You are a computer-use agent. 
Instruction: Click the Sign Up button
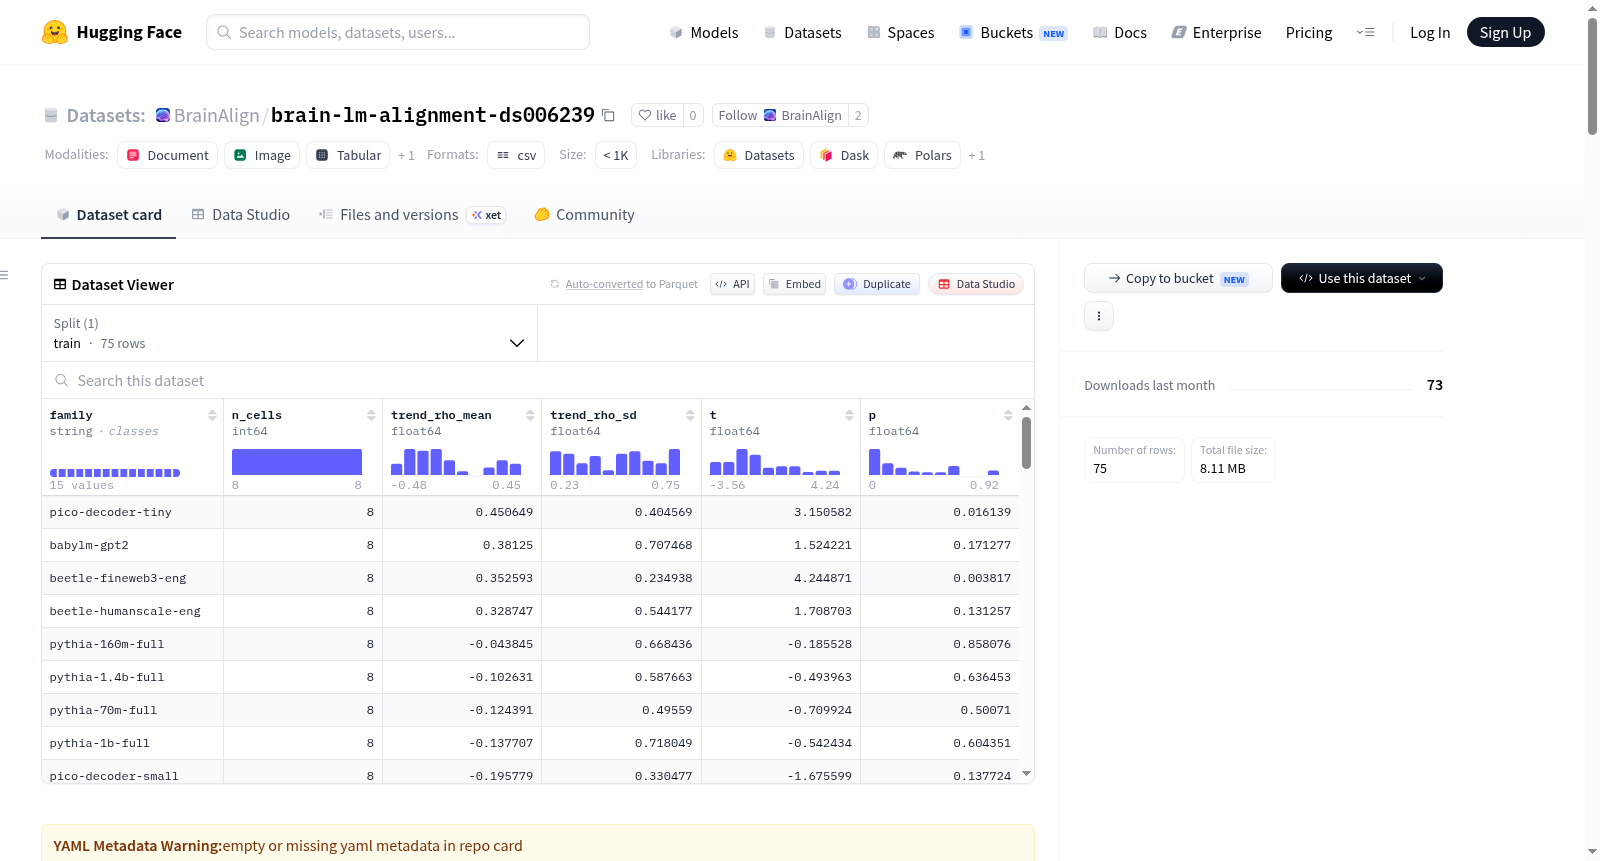(1505, 32)
